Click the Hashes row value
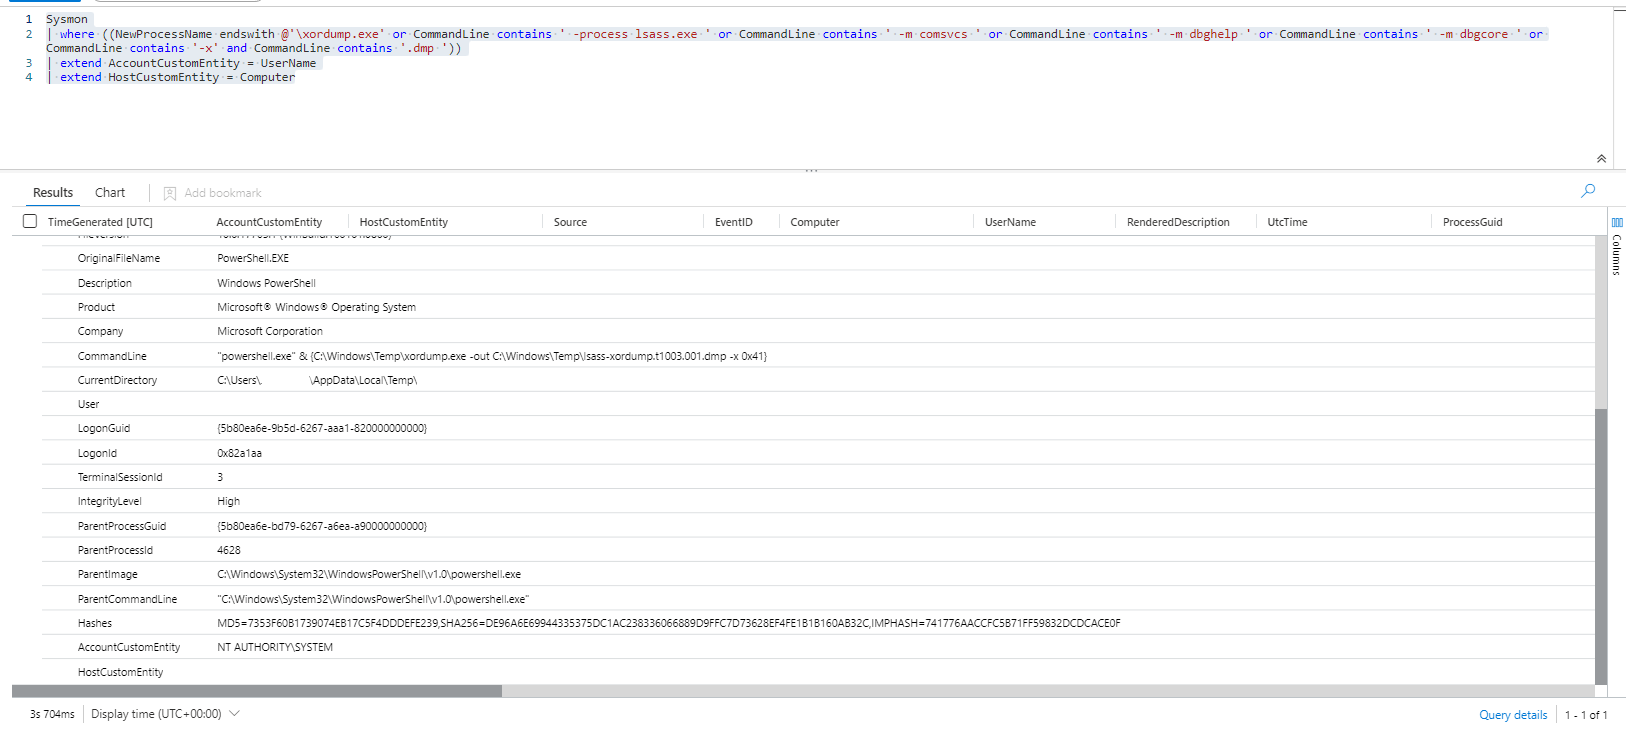Image resolution: width=1631 pixels, height=739 pixels. 668,623
